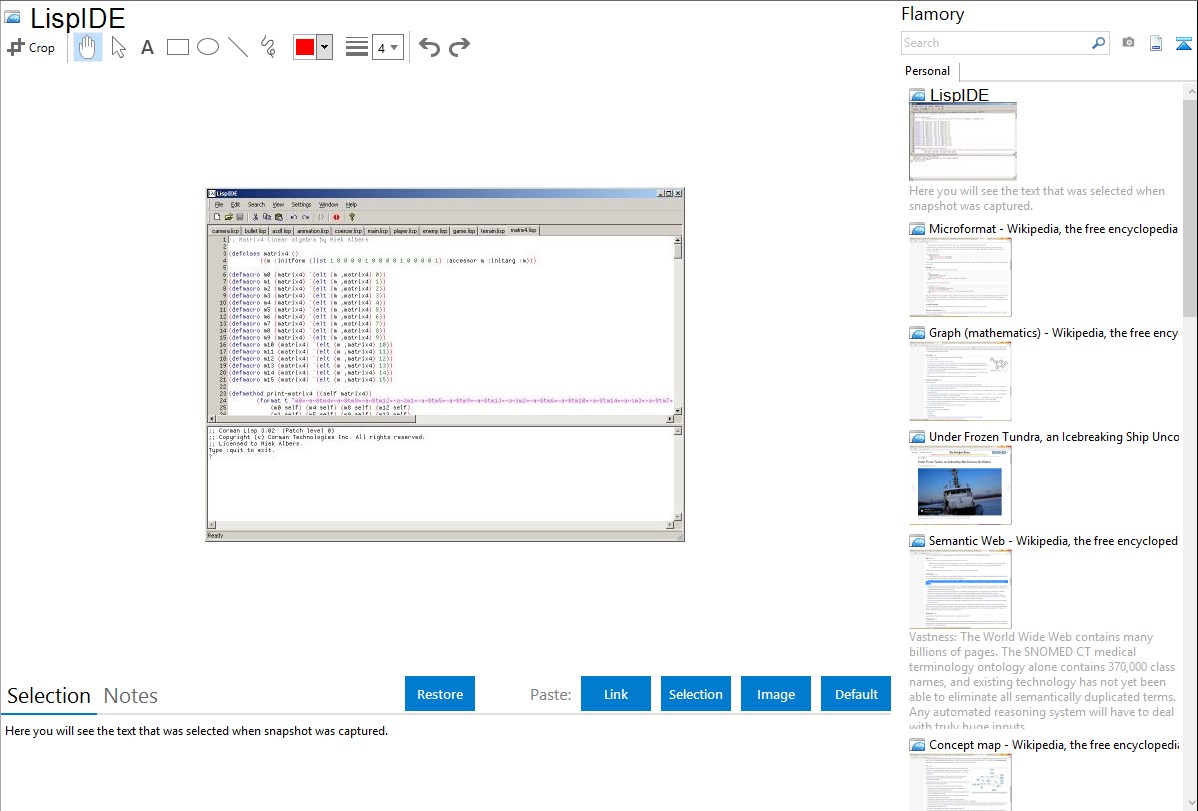The width and height of the screenshot is (1198, 811).
Task: Select the arrow pointer tool
Action: 118,47
